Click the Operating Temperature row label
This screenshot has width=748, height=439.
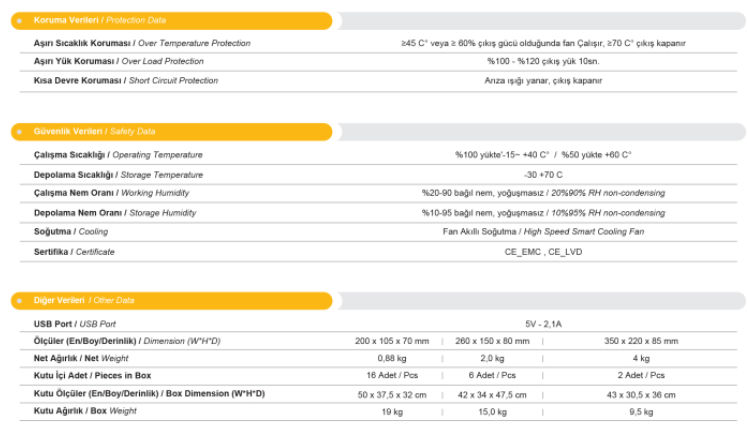pos(118,155)
